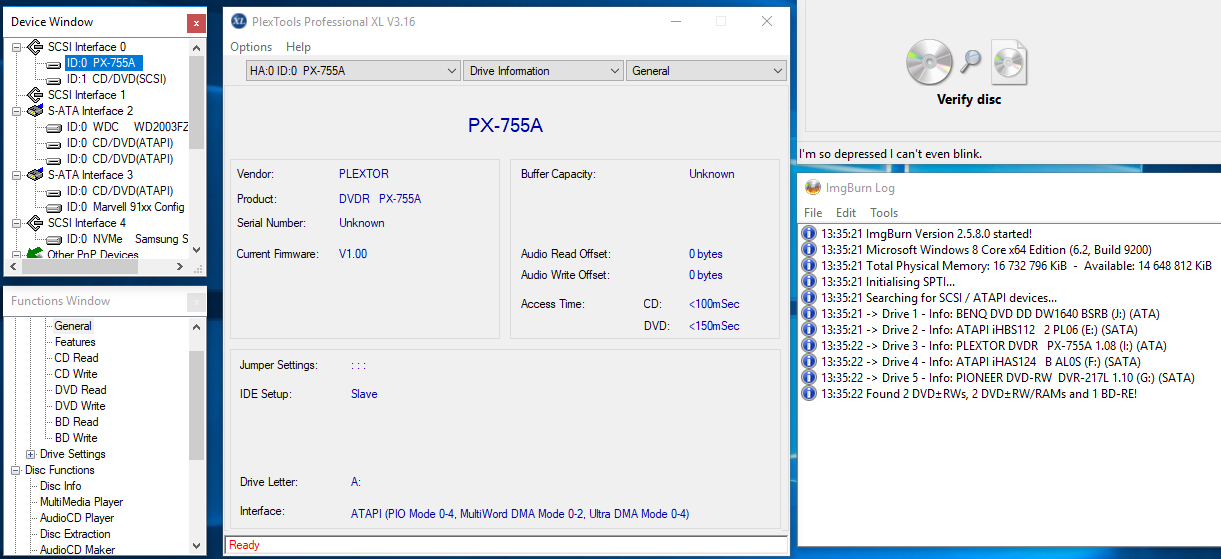Click the Total Physical Memory log line
1221x559 pixels.
pyautogui.click(x=1016, y=266)
